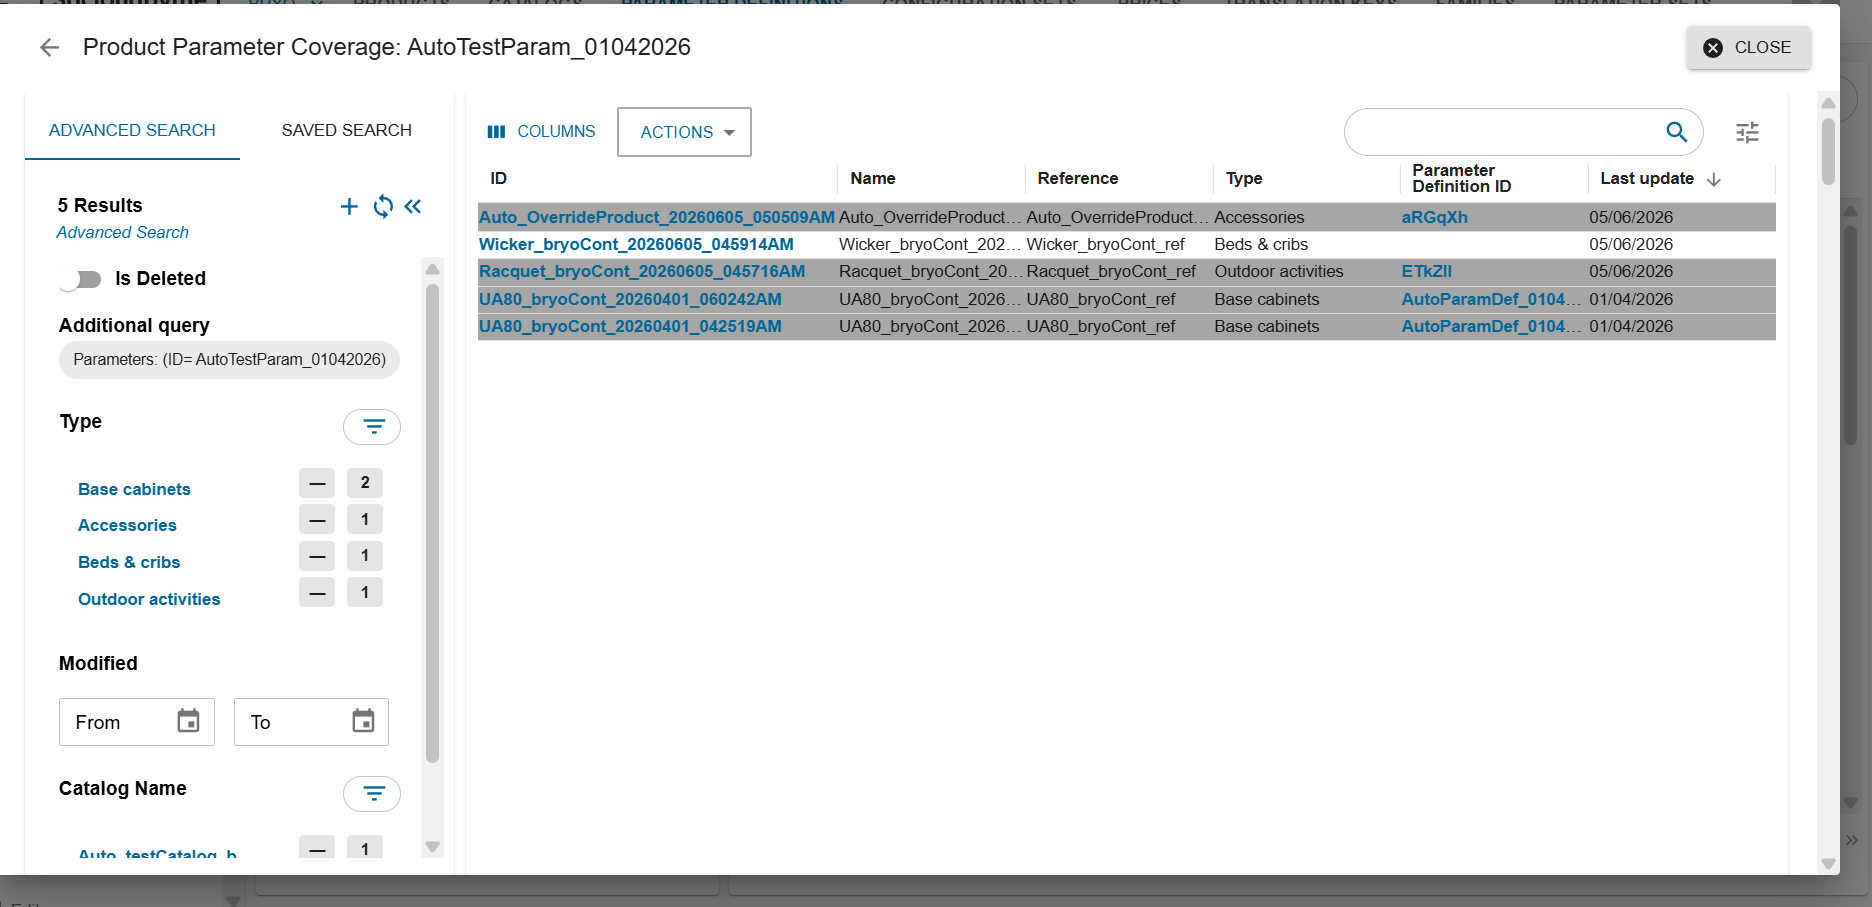
Task: Click the dialog's right vertical scrollbar thumb
Action: coord(1828,151)
